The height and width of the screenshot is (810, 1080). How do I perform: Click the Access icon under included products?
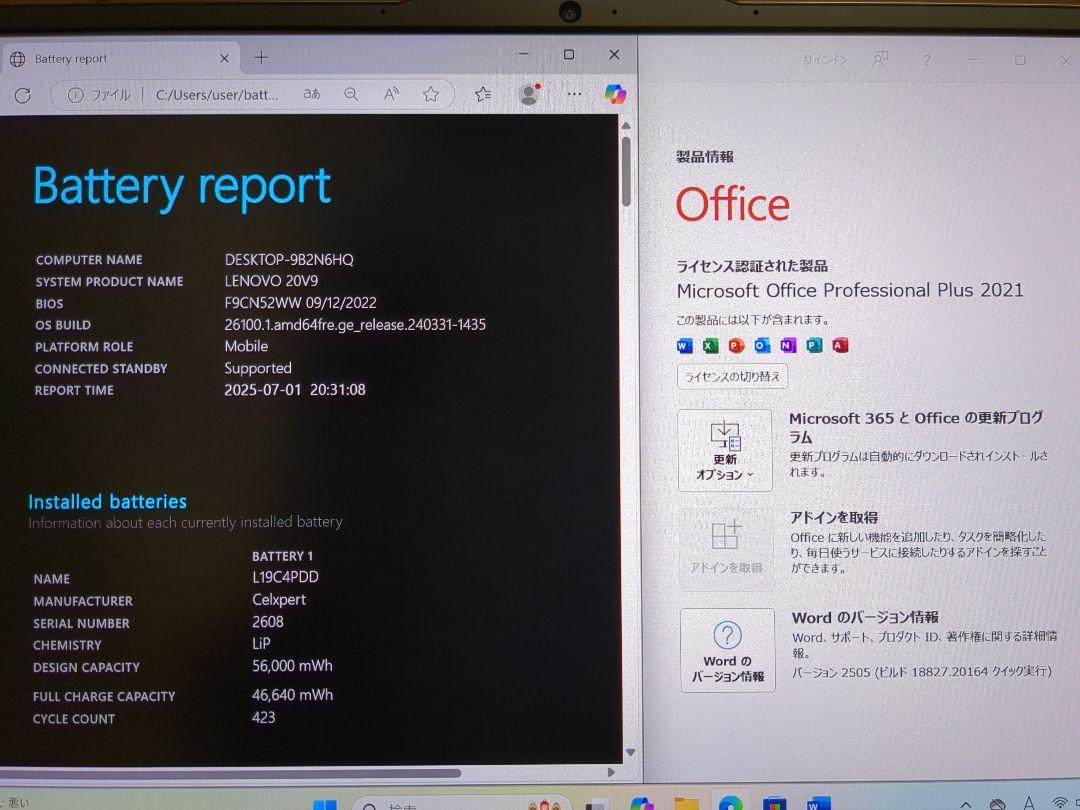(840, 345)
